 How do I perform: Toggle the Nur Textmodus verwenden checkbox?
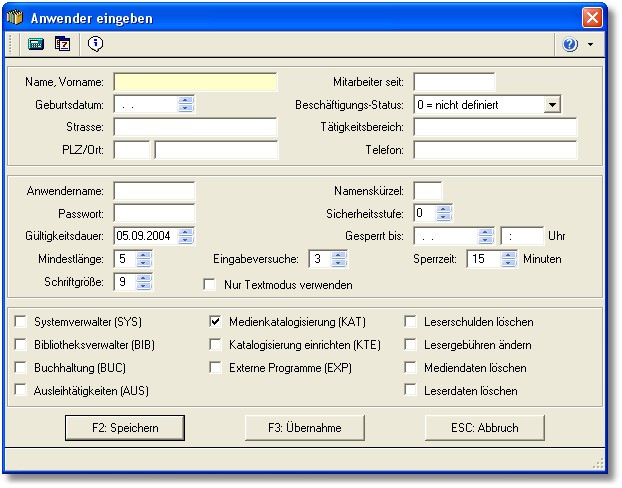point(210,285)
